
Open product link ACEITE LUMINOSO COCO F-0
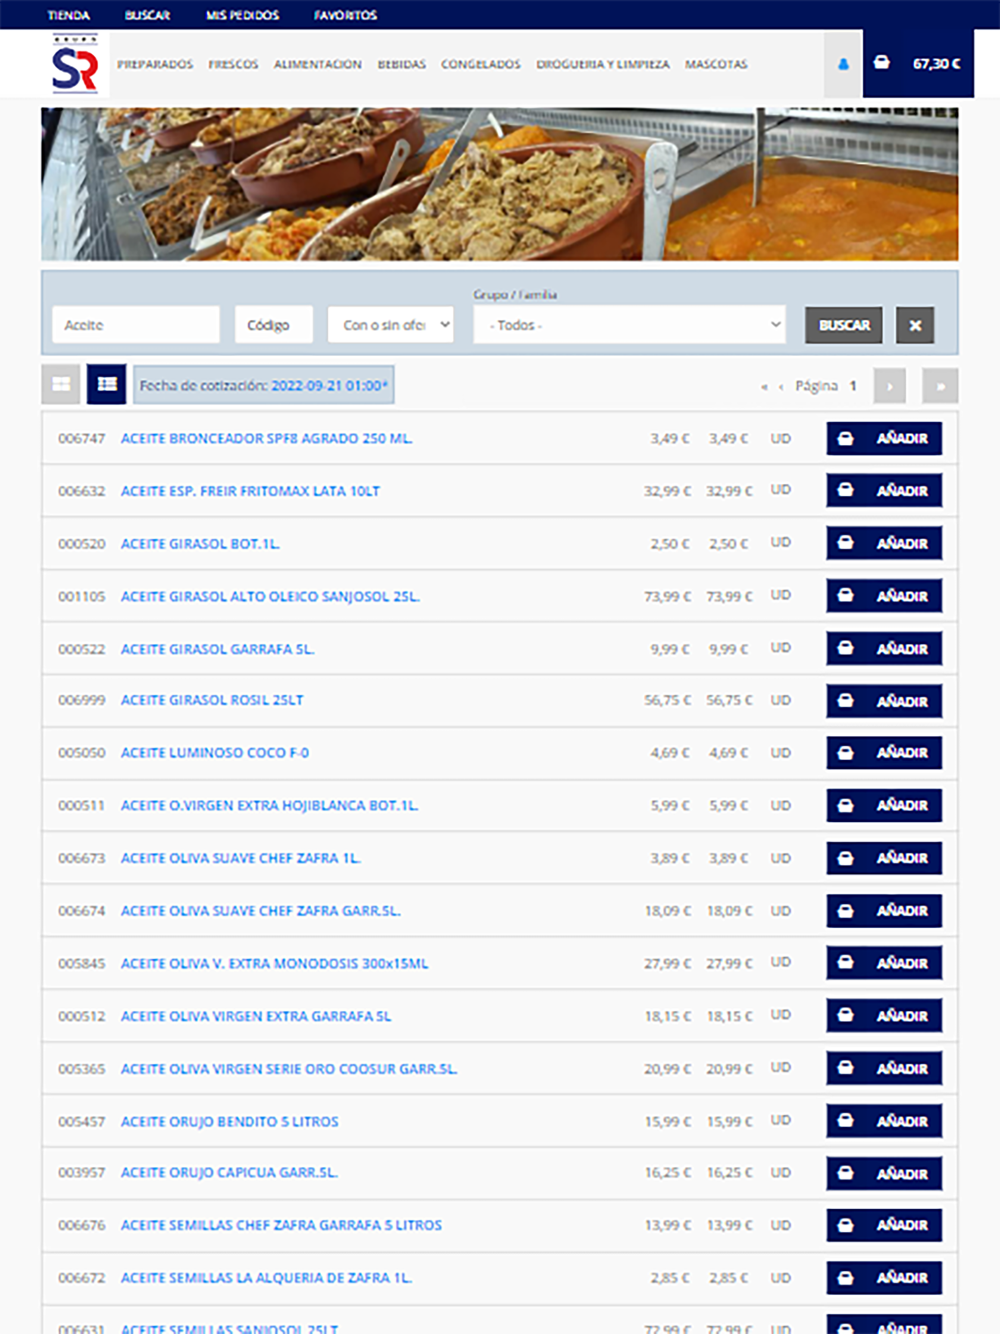[215, 753]
